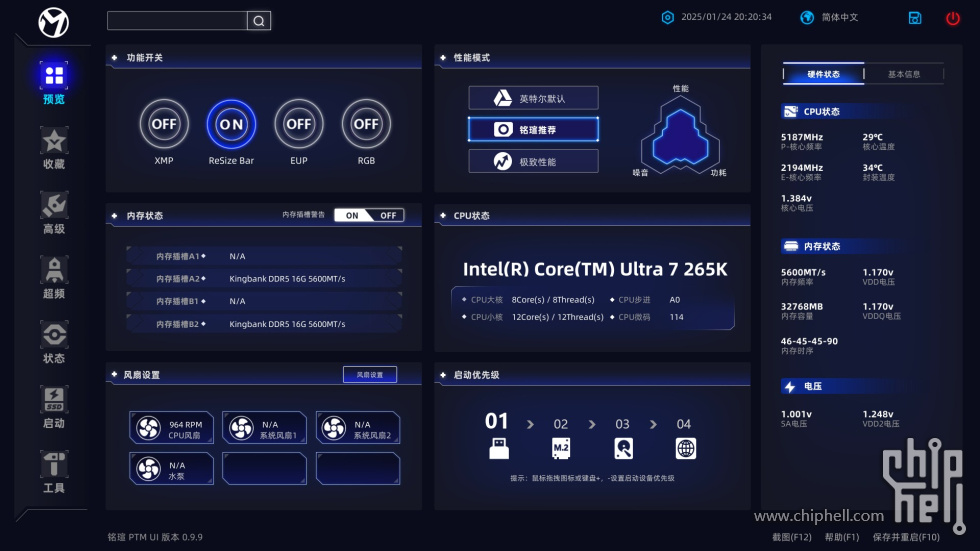The width and height of the screenshot is (980, 551).
Task: Toggle the XMP switch
Action: coord(164,124)
